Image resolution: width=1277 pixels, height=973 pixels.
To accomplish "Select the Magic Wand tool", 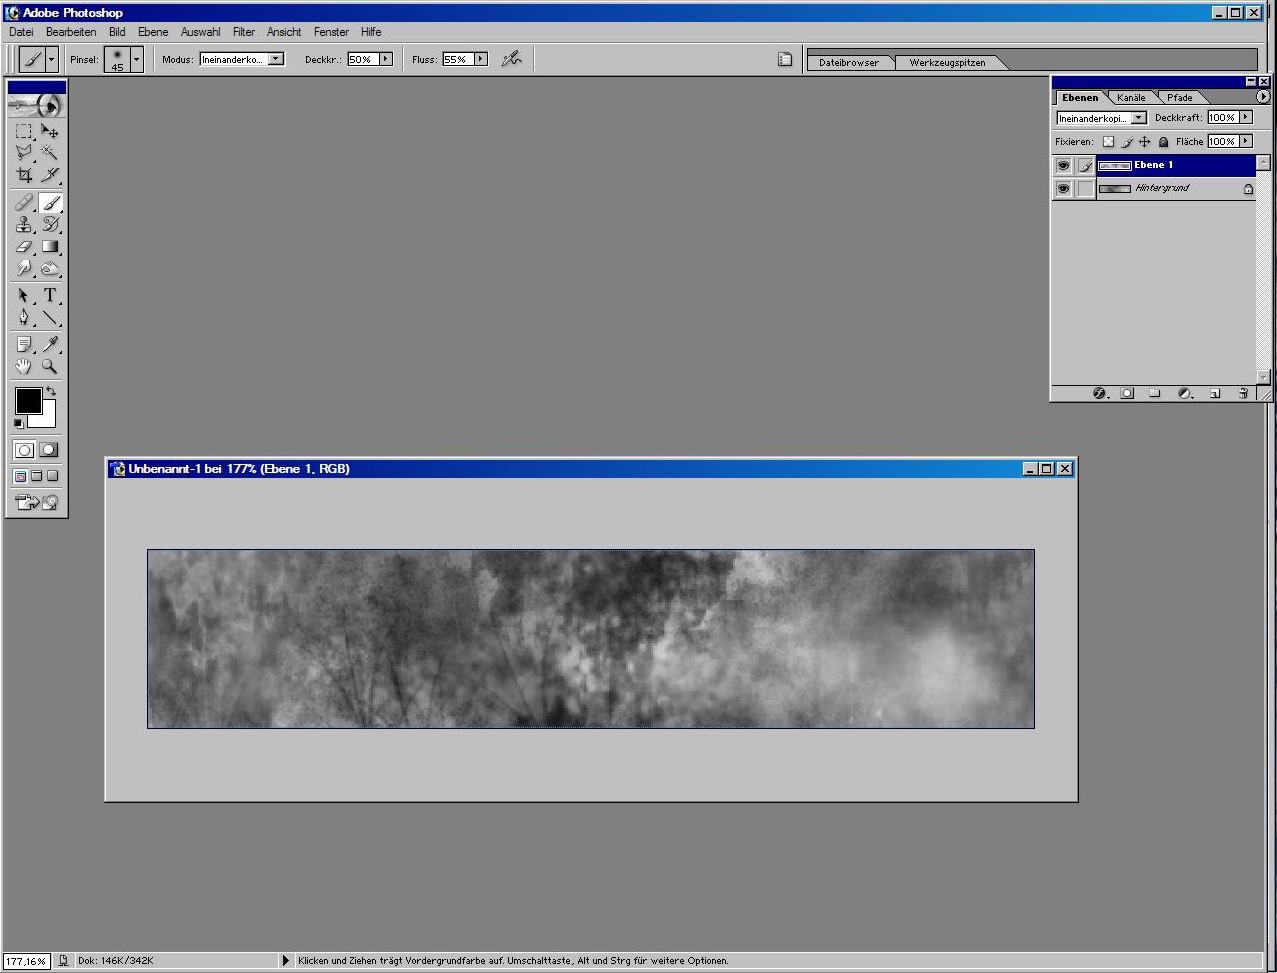I will pyautogui.click(x=49, y=153).
